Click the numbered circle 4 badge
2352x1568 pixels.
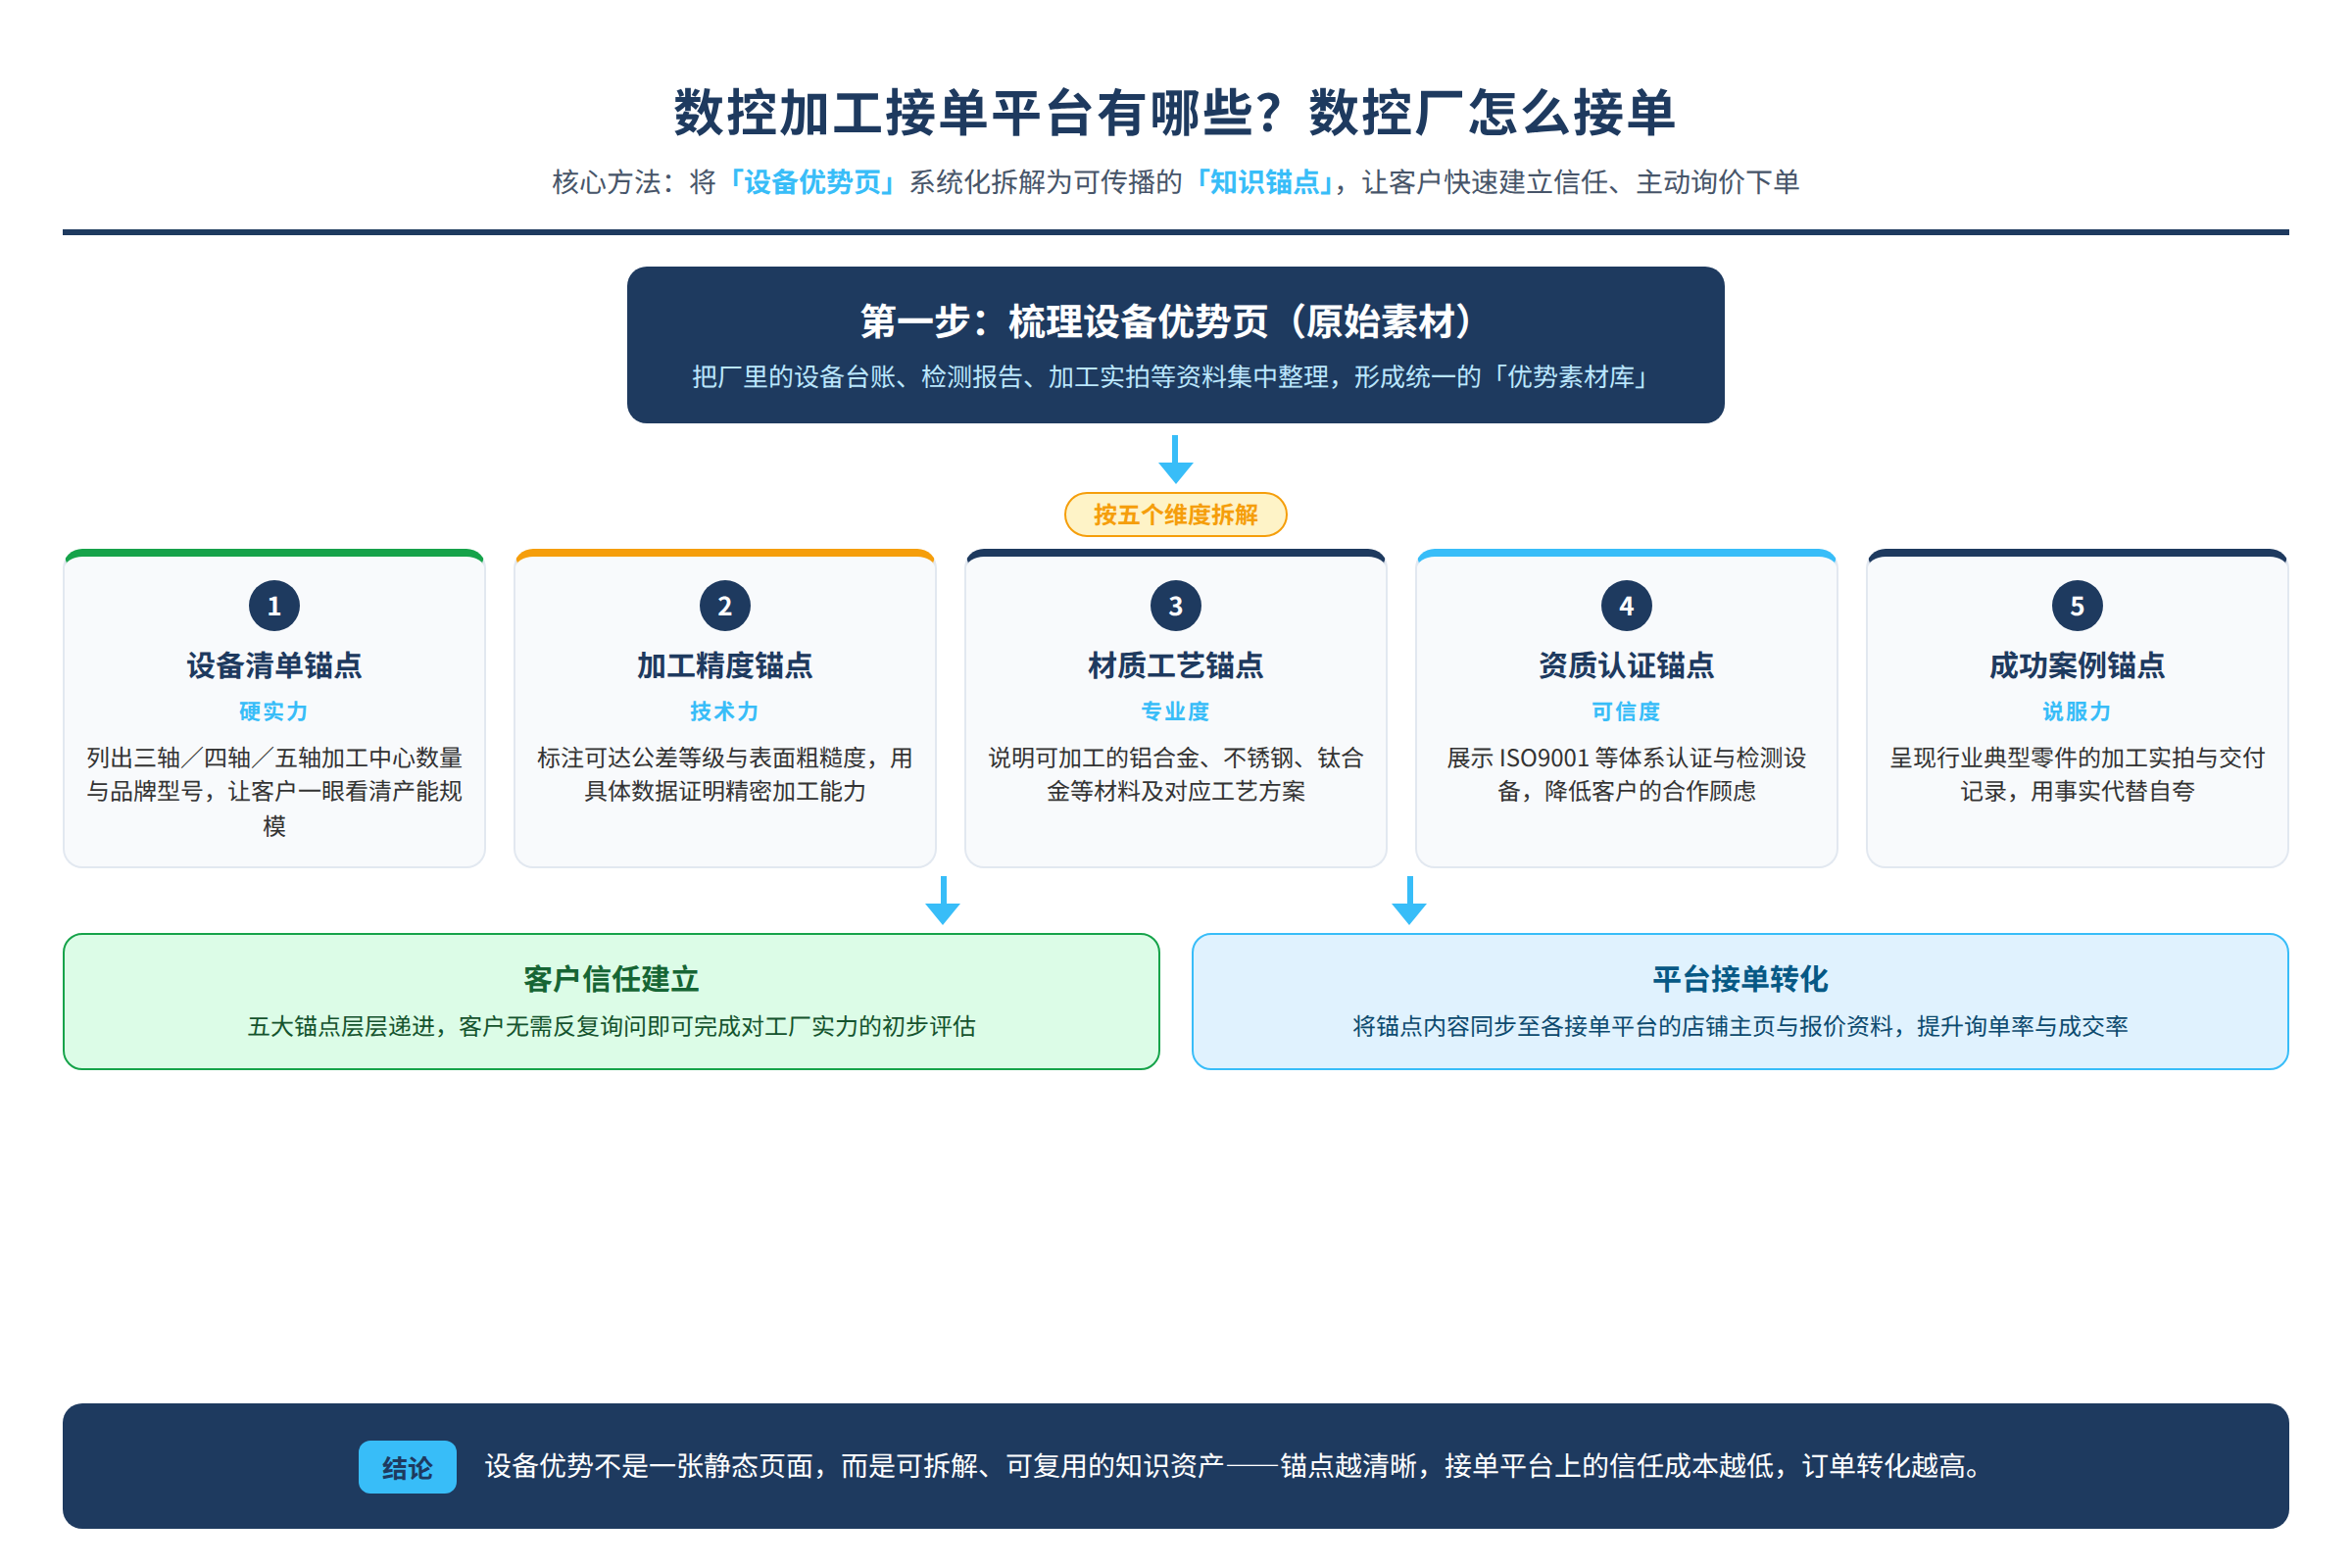[x=1627, y=605]
